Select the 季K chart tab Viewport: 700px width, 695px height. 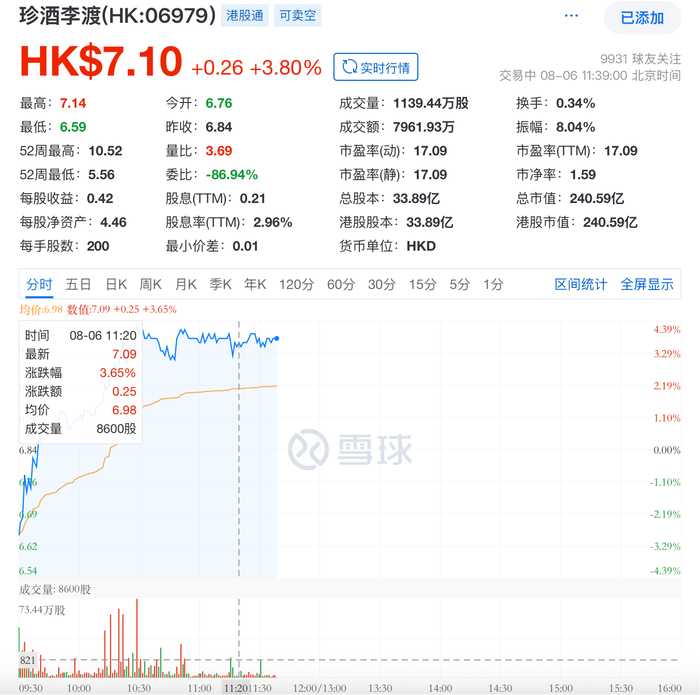220,284
